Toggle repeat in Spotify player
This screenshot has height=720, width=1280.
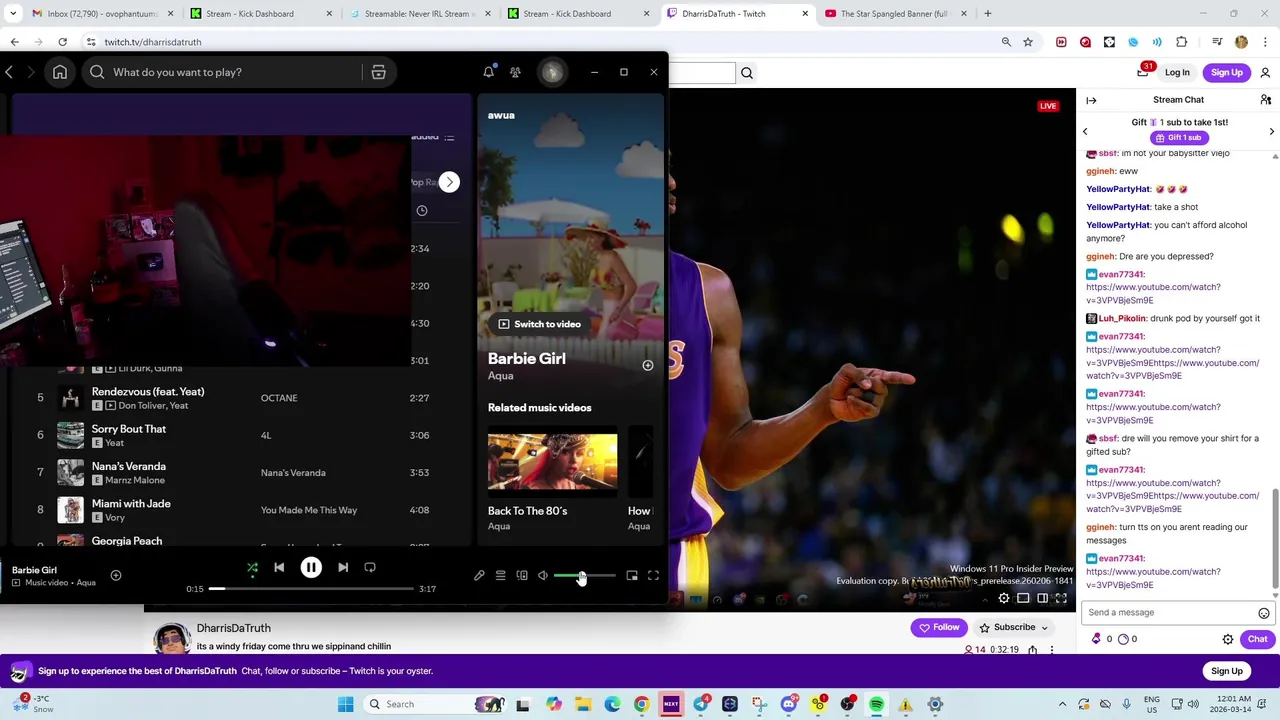pos(370,567)
